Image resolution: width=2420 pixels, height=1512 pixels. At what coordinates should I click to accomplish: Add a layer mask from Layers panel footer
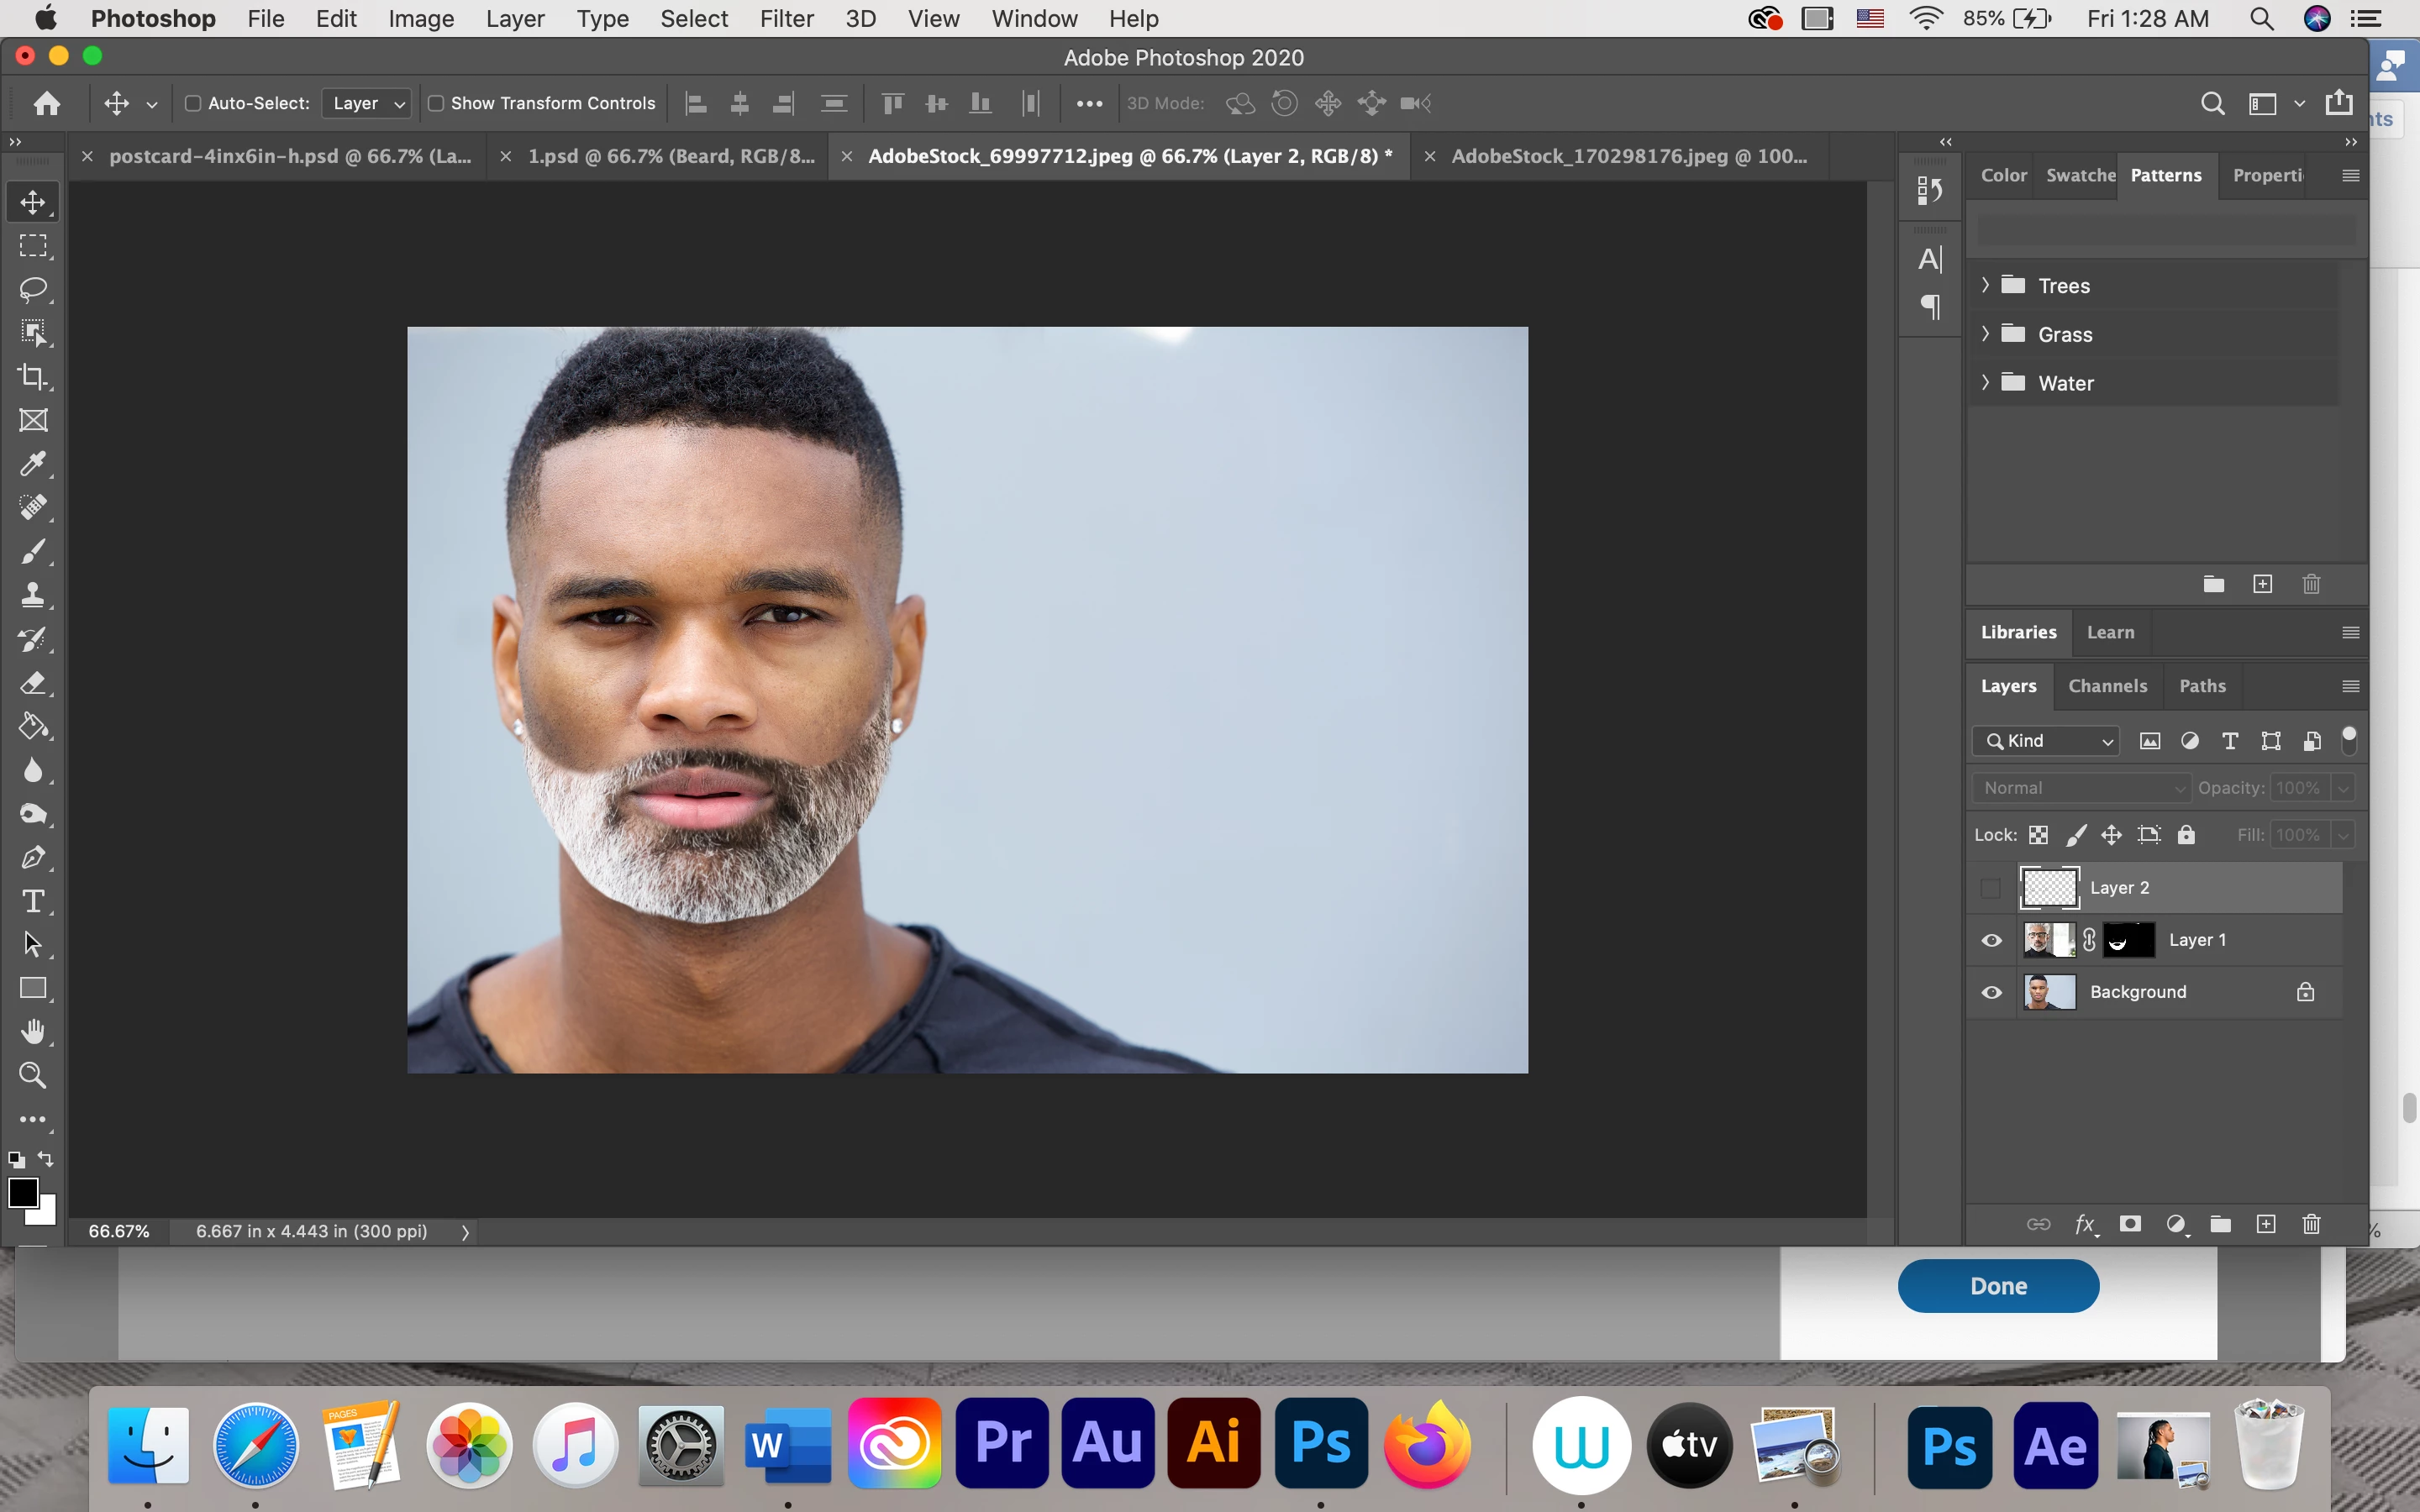click(x=2130, y=1224)
